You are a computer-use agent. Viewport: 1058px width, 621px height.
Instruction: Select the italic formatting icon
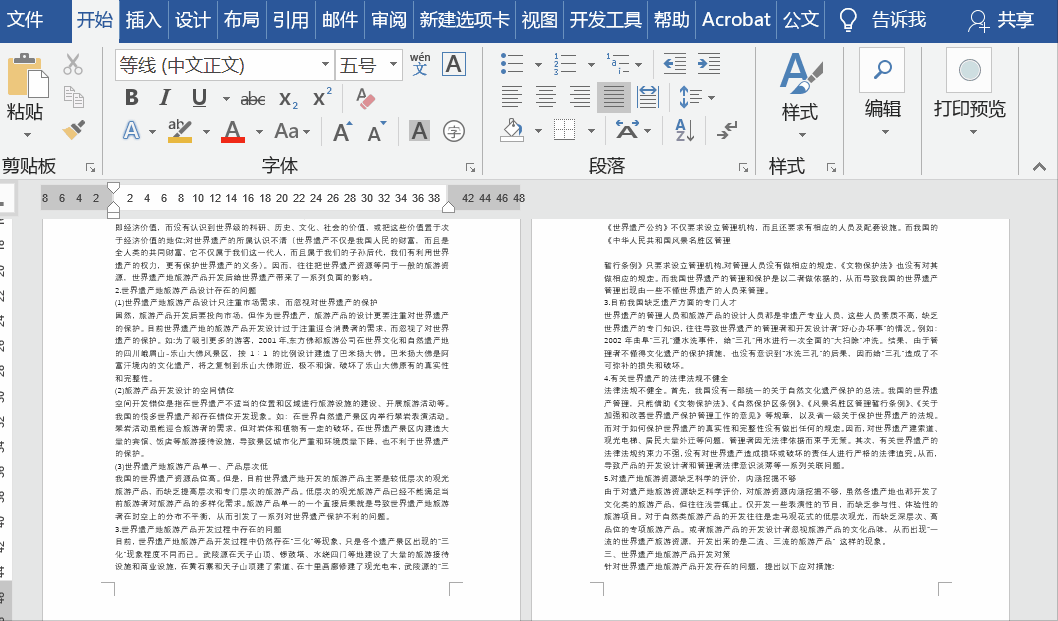coord(164,98)
